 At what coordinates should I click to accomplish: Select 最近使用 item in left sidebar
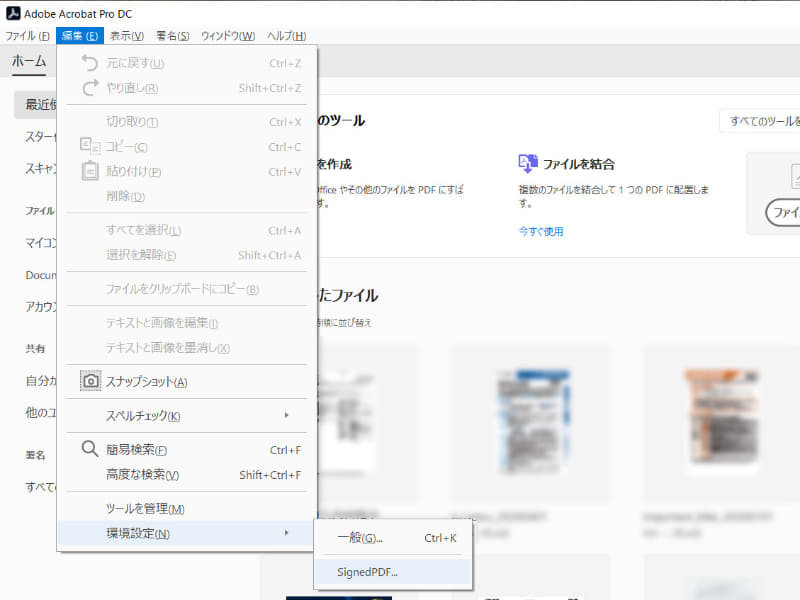tap(36, 105)
